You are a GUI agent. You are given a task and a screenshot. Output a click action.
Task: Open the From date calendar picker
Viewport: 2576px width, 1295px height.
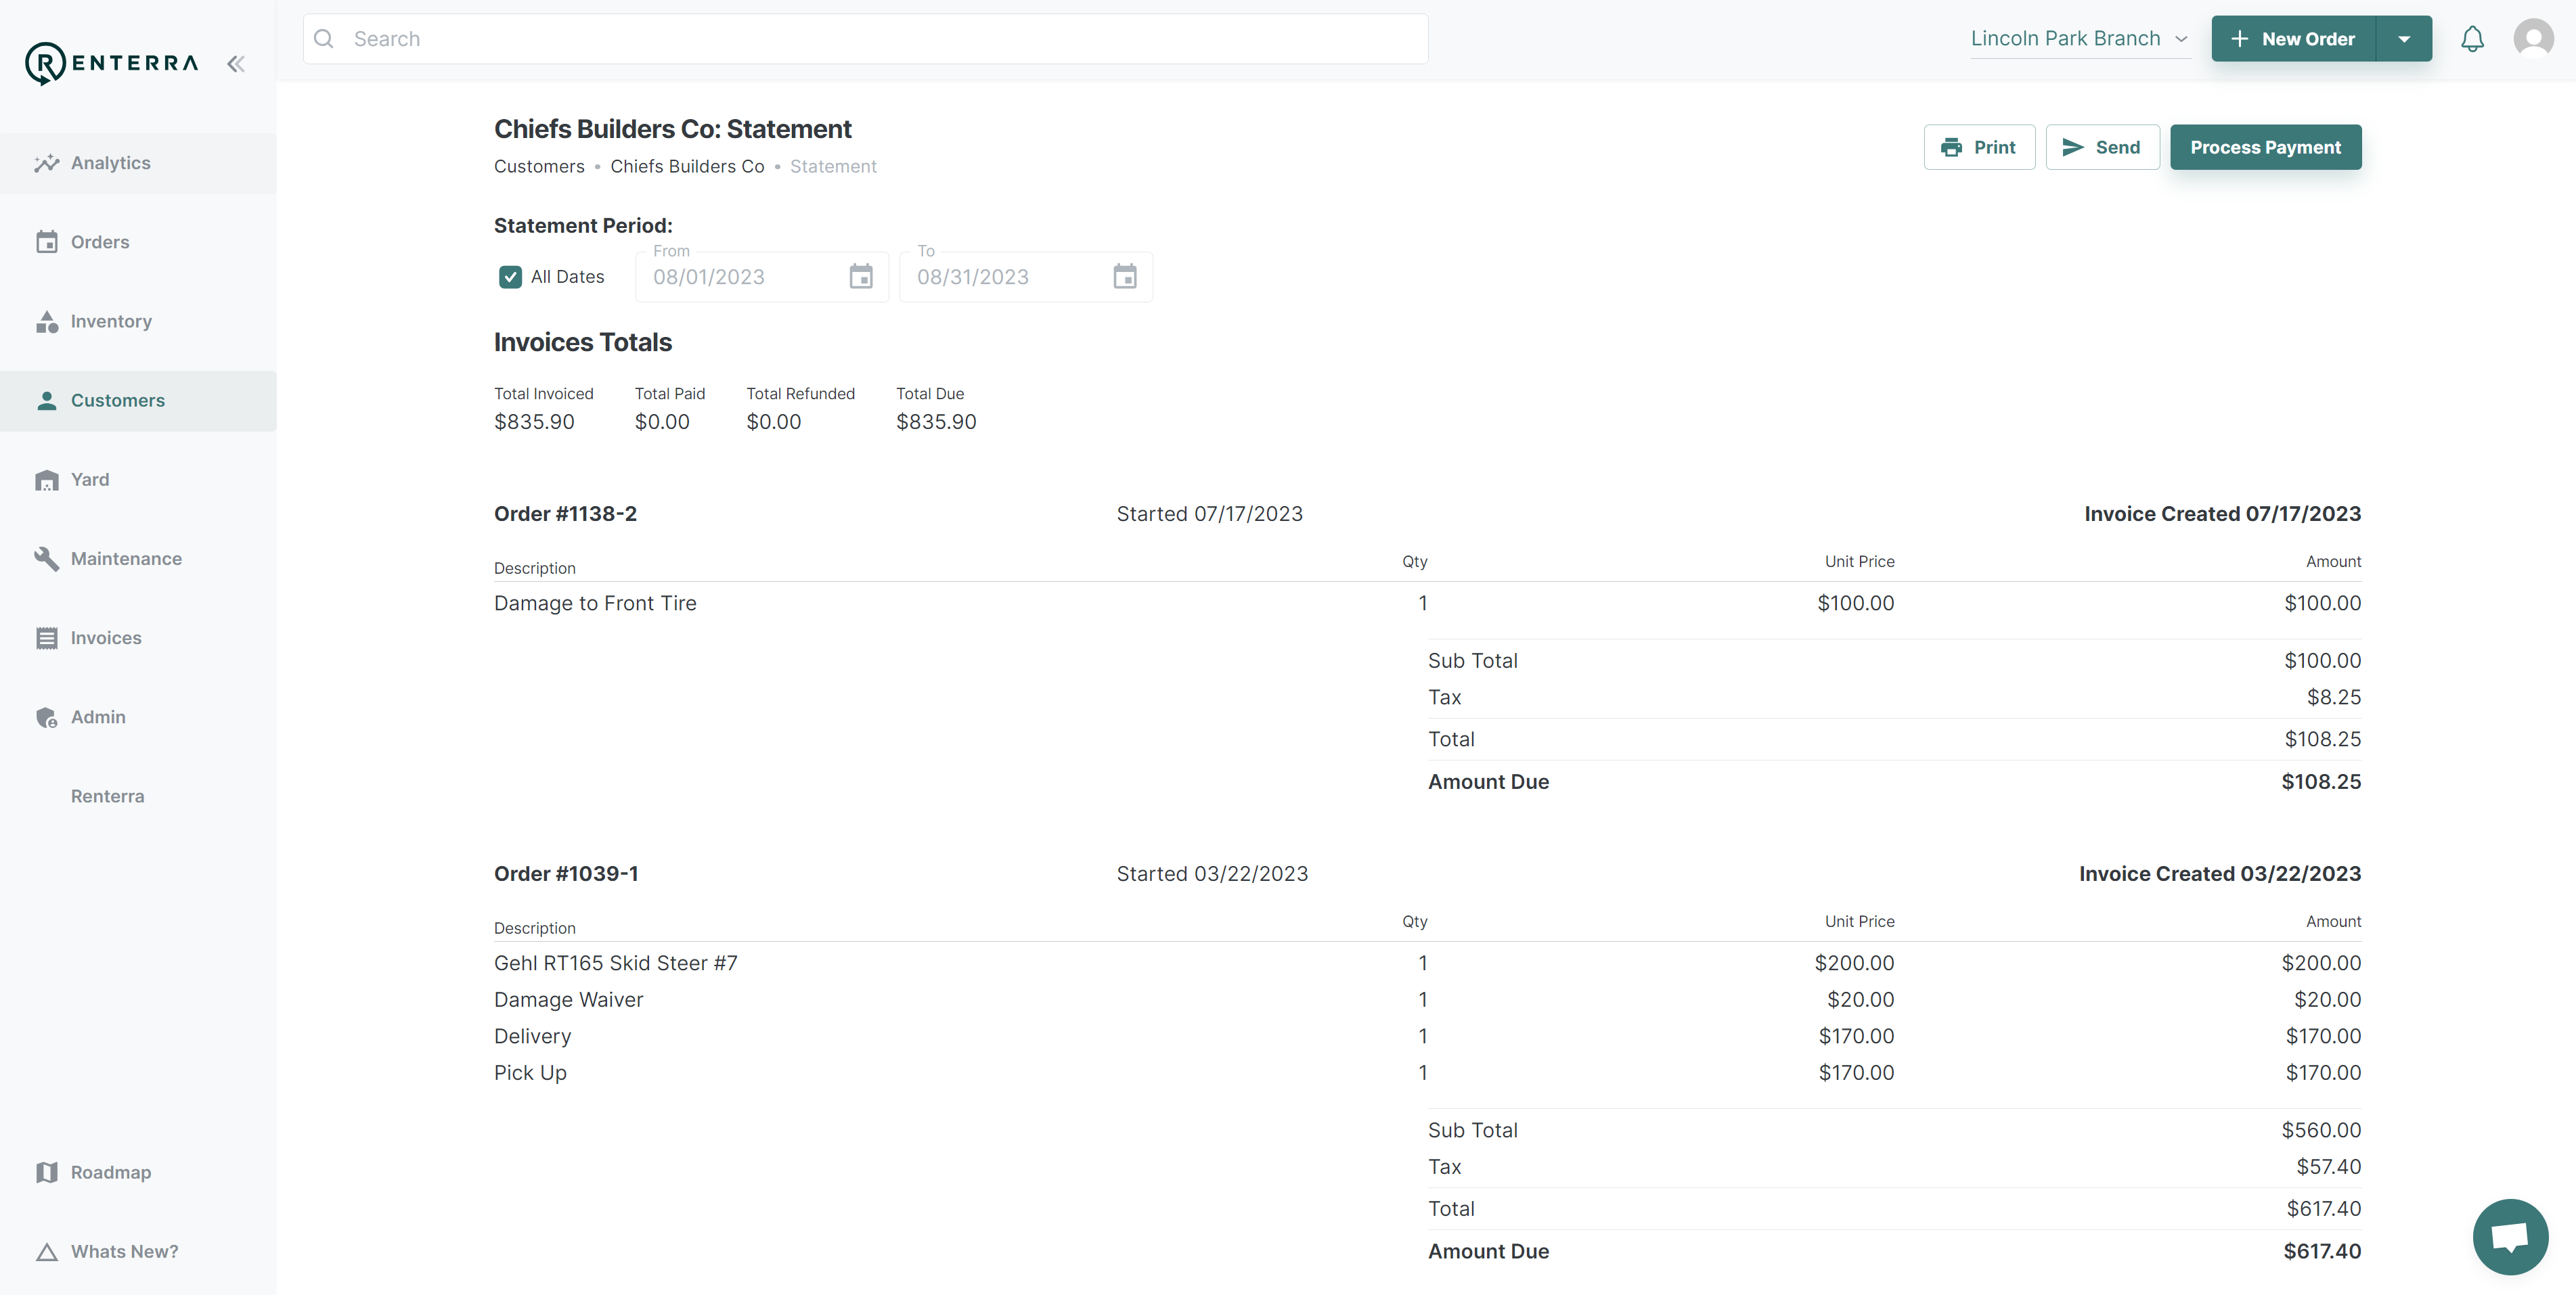pyautogui.click(x=861, y=277)
